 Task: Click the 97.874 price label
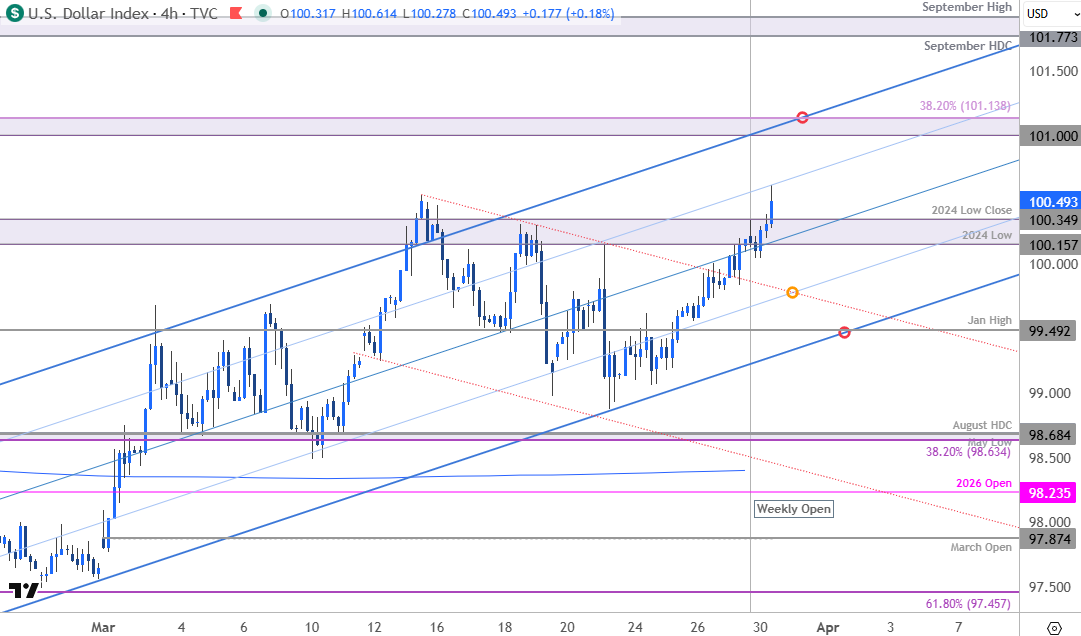[x=1050, y=538]
